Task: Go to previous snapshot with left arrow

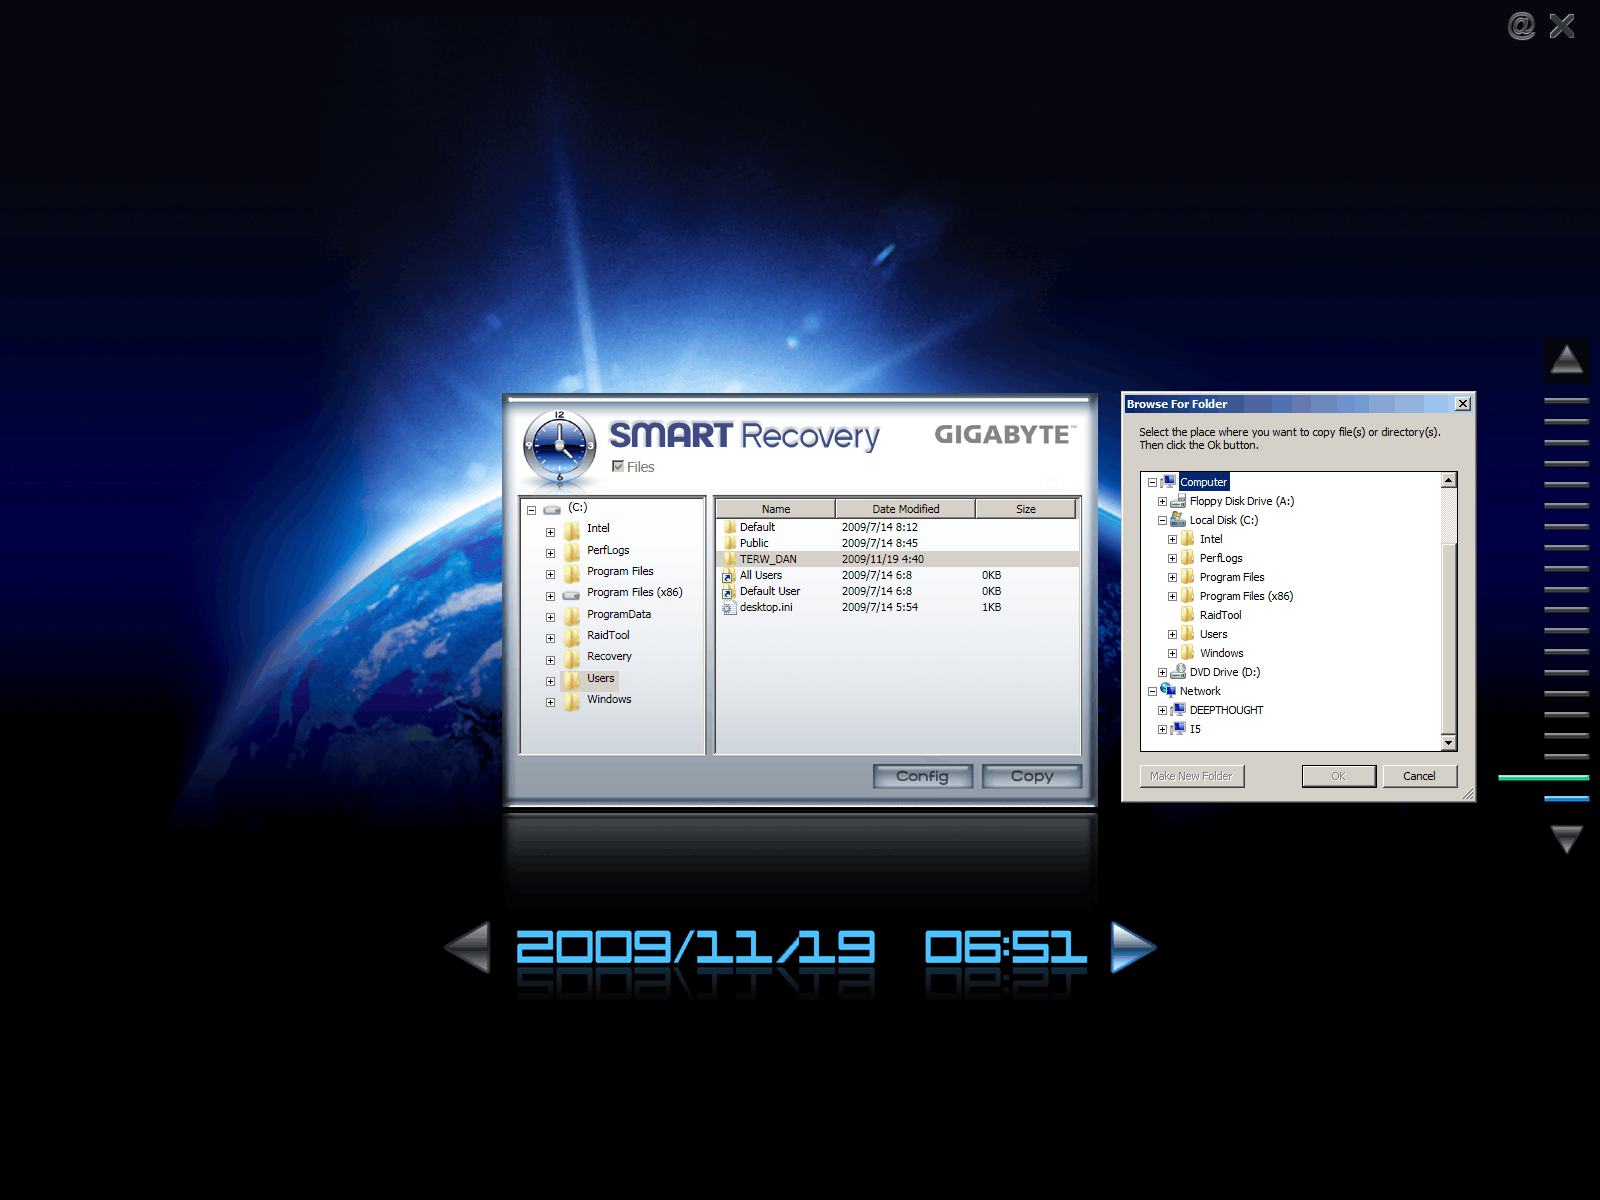Action: click(x=468, y=947)
